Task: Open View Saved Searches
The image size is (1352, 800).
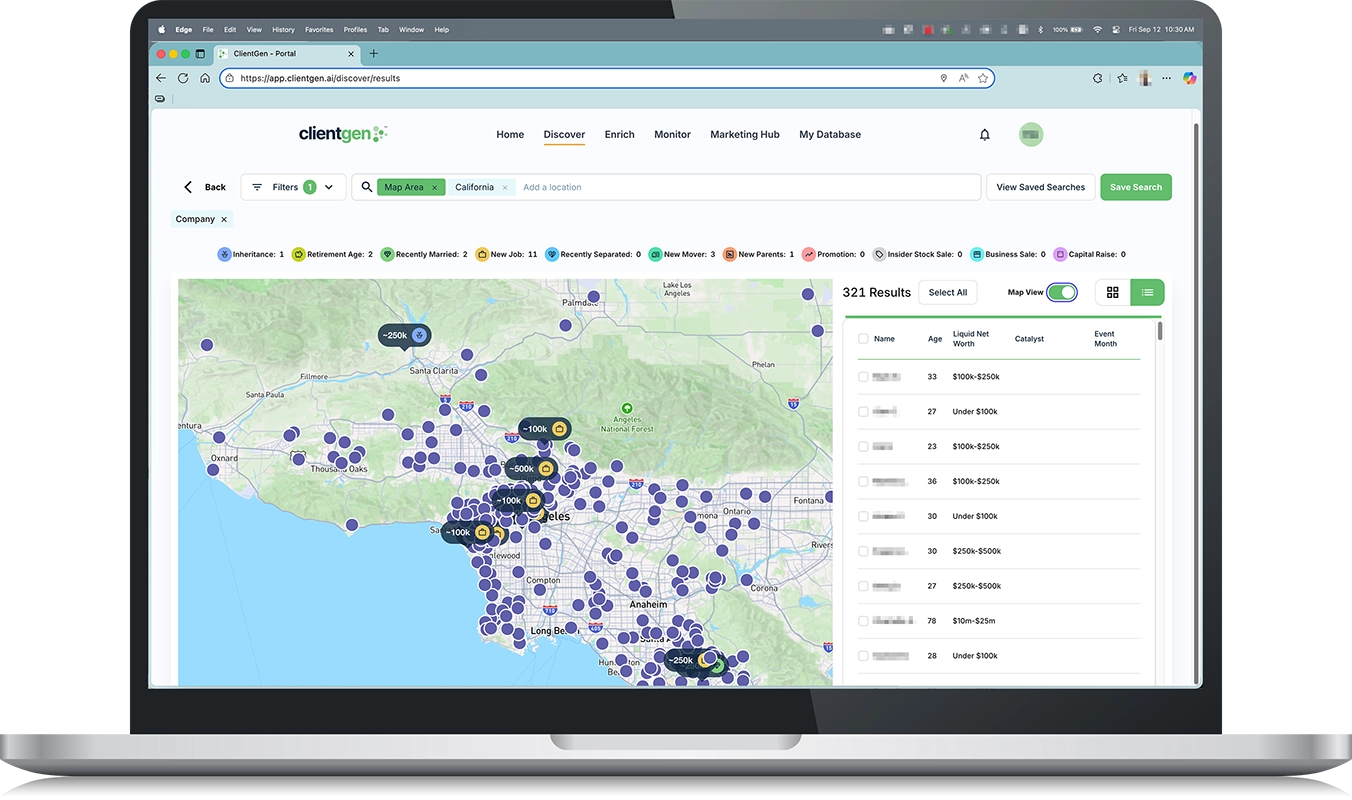Action: (1040, 187)
